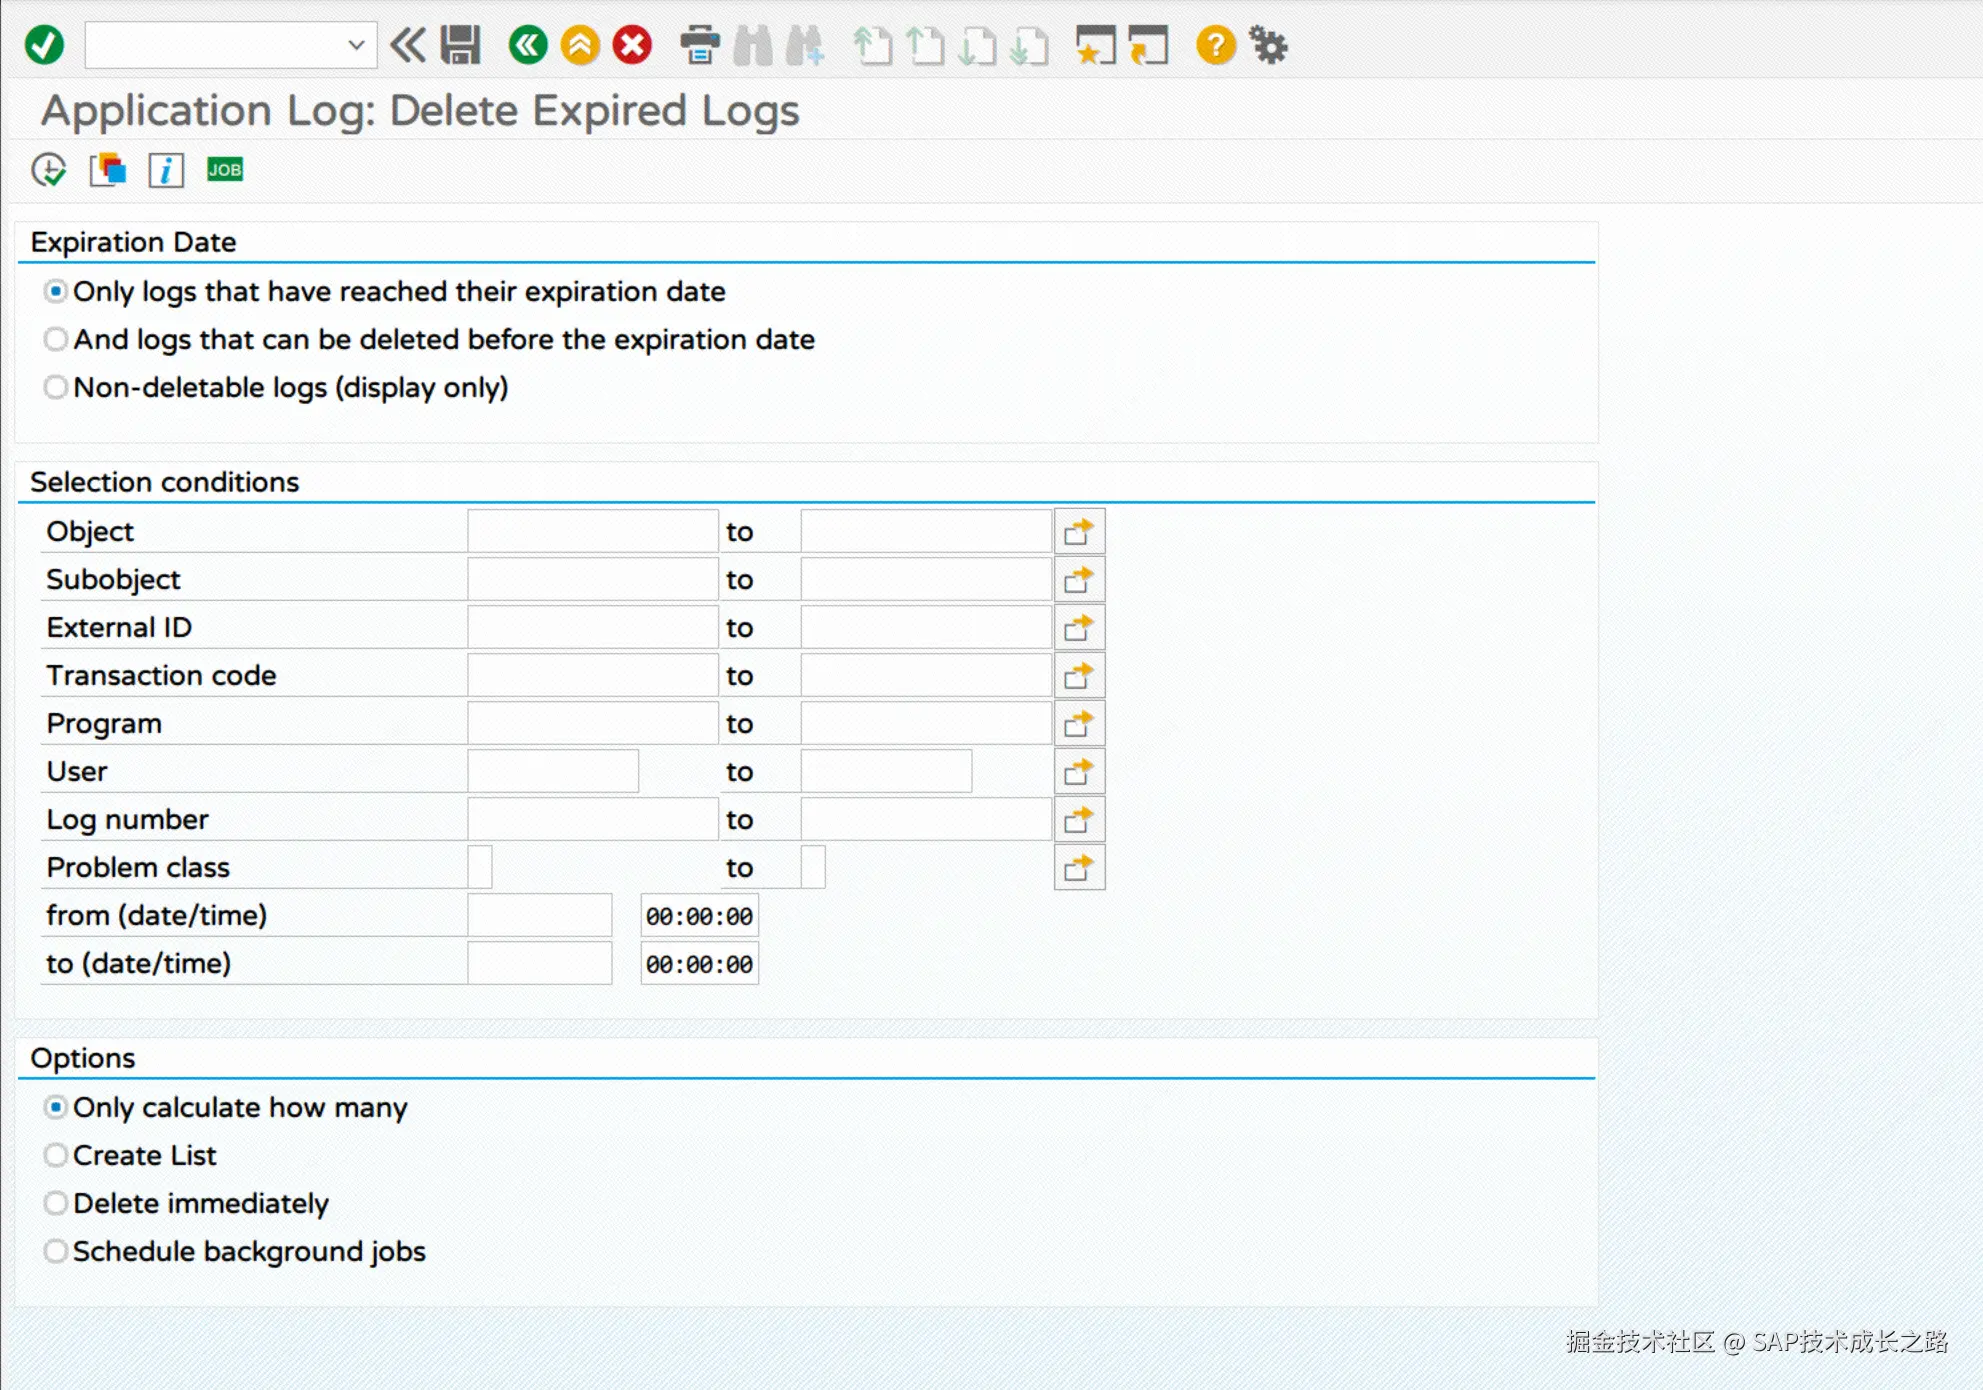Expand the command field dropdown arrow
Screen dimensions: 1983x1390
[356, 45]
